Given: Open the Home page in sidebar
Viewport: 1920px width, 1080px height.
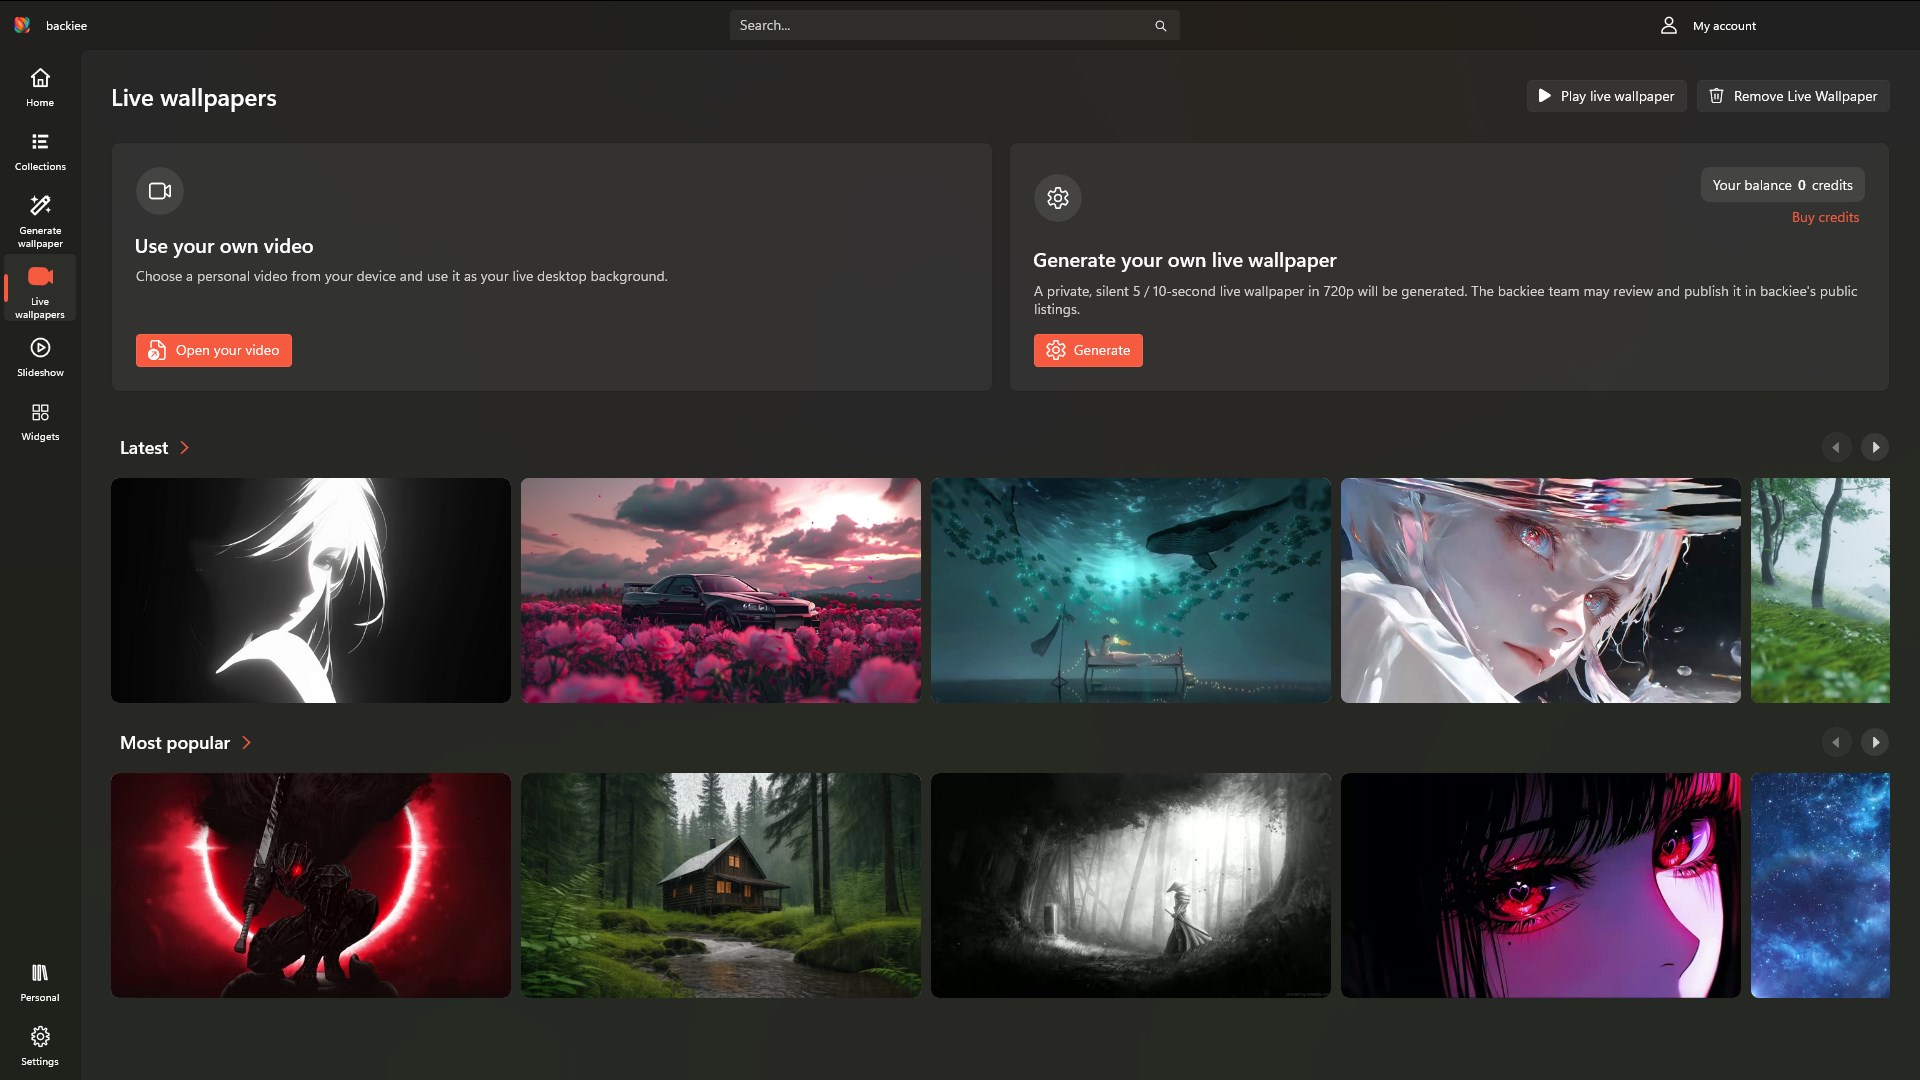Looking at the screenshot, I should tap(40, 88).
